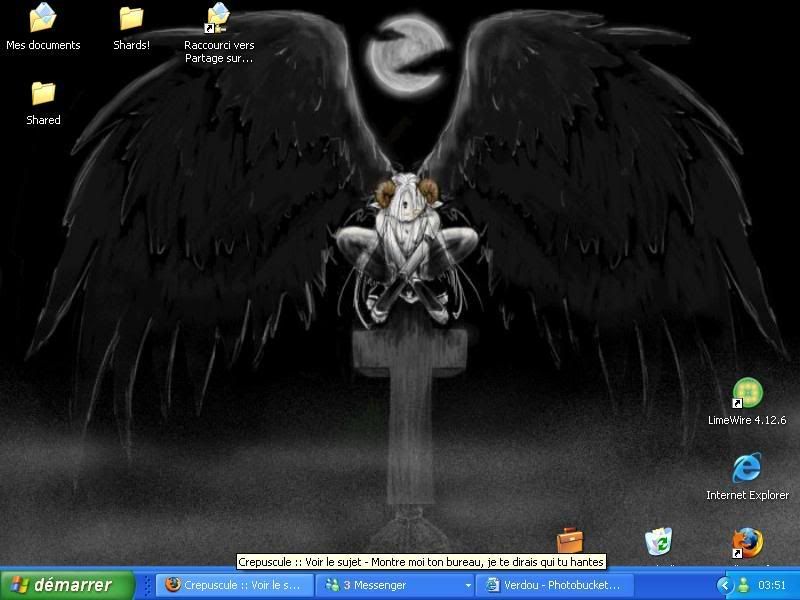
Task: Expand hidden system tray icons
Action: 723,585
